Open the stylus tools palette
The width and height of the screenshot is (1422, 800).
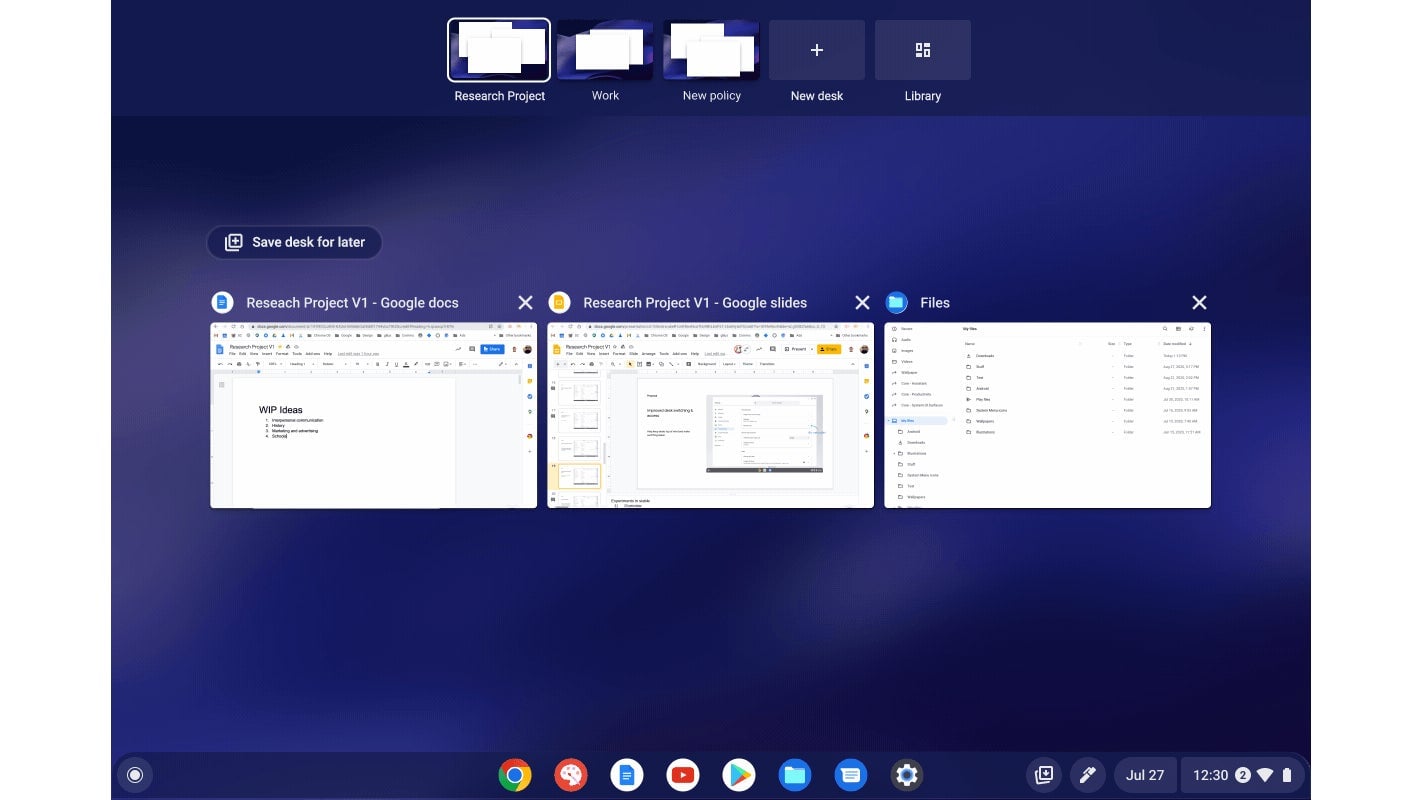point(1087,774)
